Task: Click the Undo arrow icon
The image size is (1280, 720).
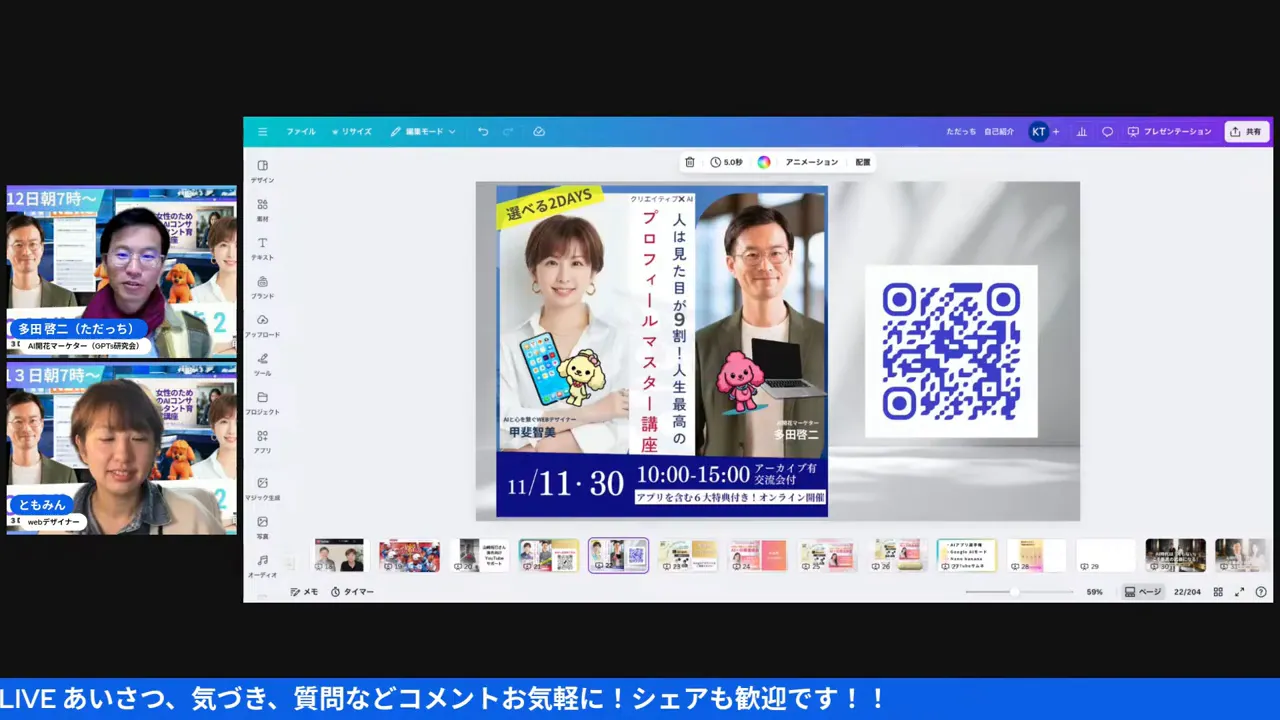Action: click(481, 131)
